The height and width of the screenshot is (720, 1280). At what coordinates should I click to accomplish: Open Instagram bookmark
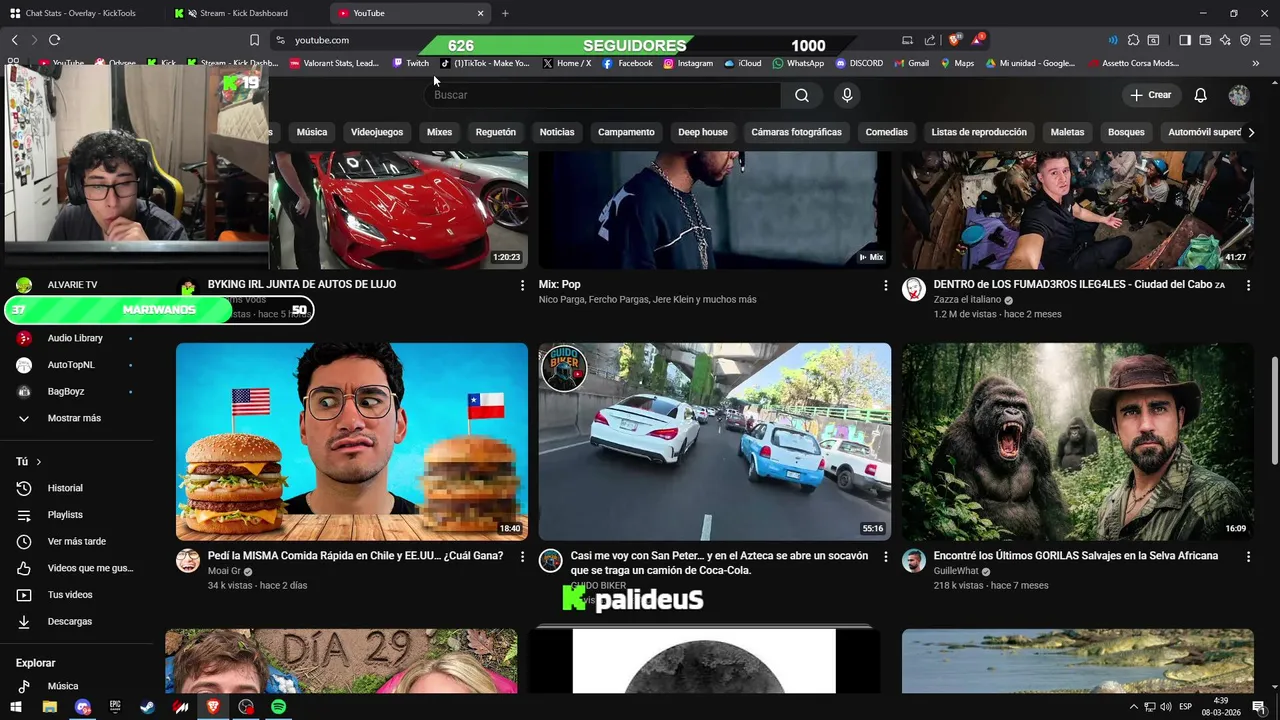[688, 63]
